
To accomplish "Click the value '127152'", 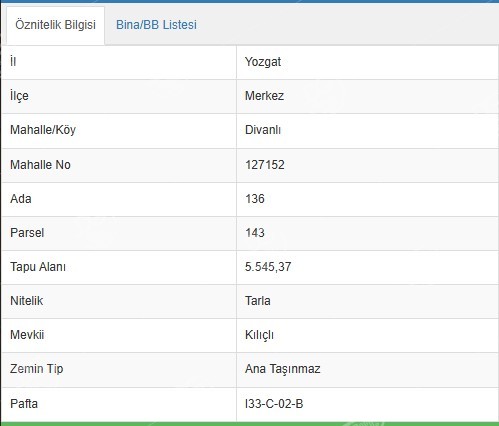I will (x=265, y=165).
